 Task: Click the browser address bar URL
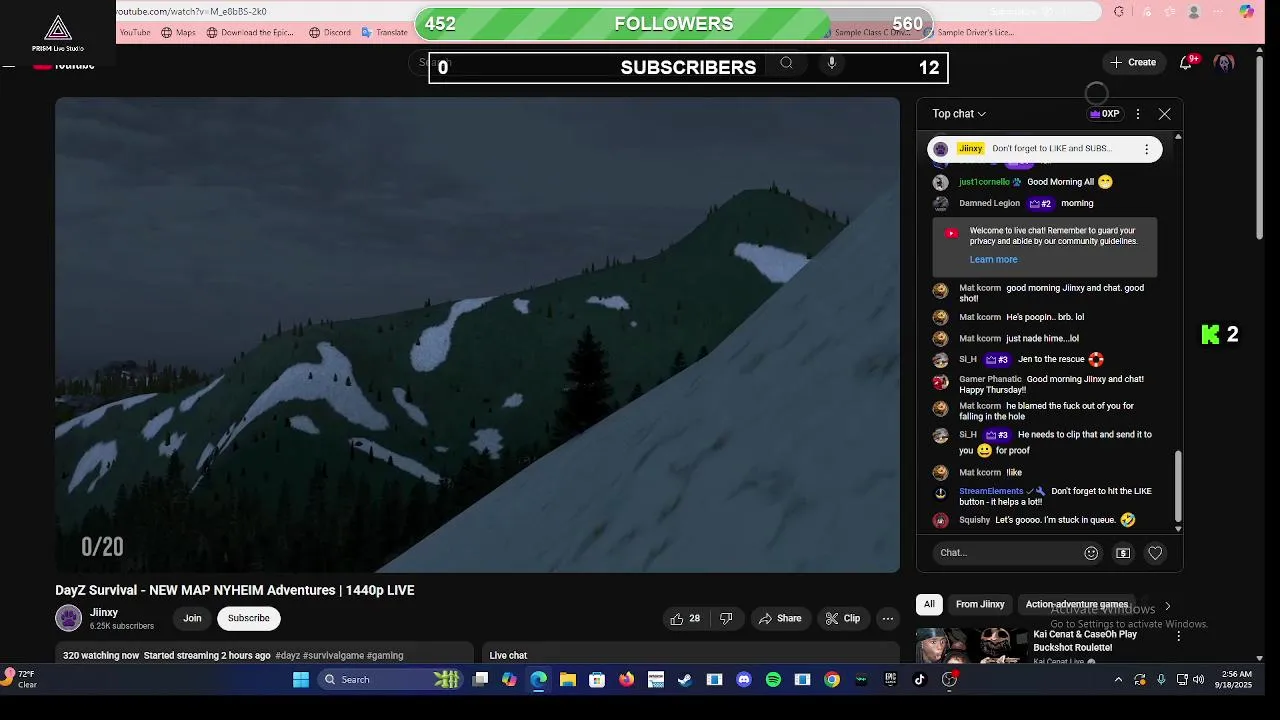[x=191, y=12]
